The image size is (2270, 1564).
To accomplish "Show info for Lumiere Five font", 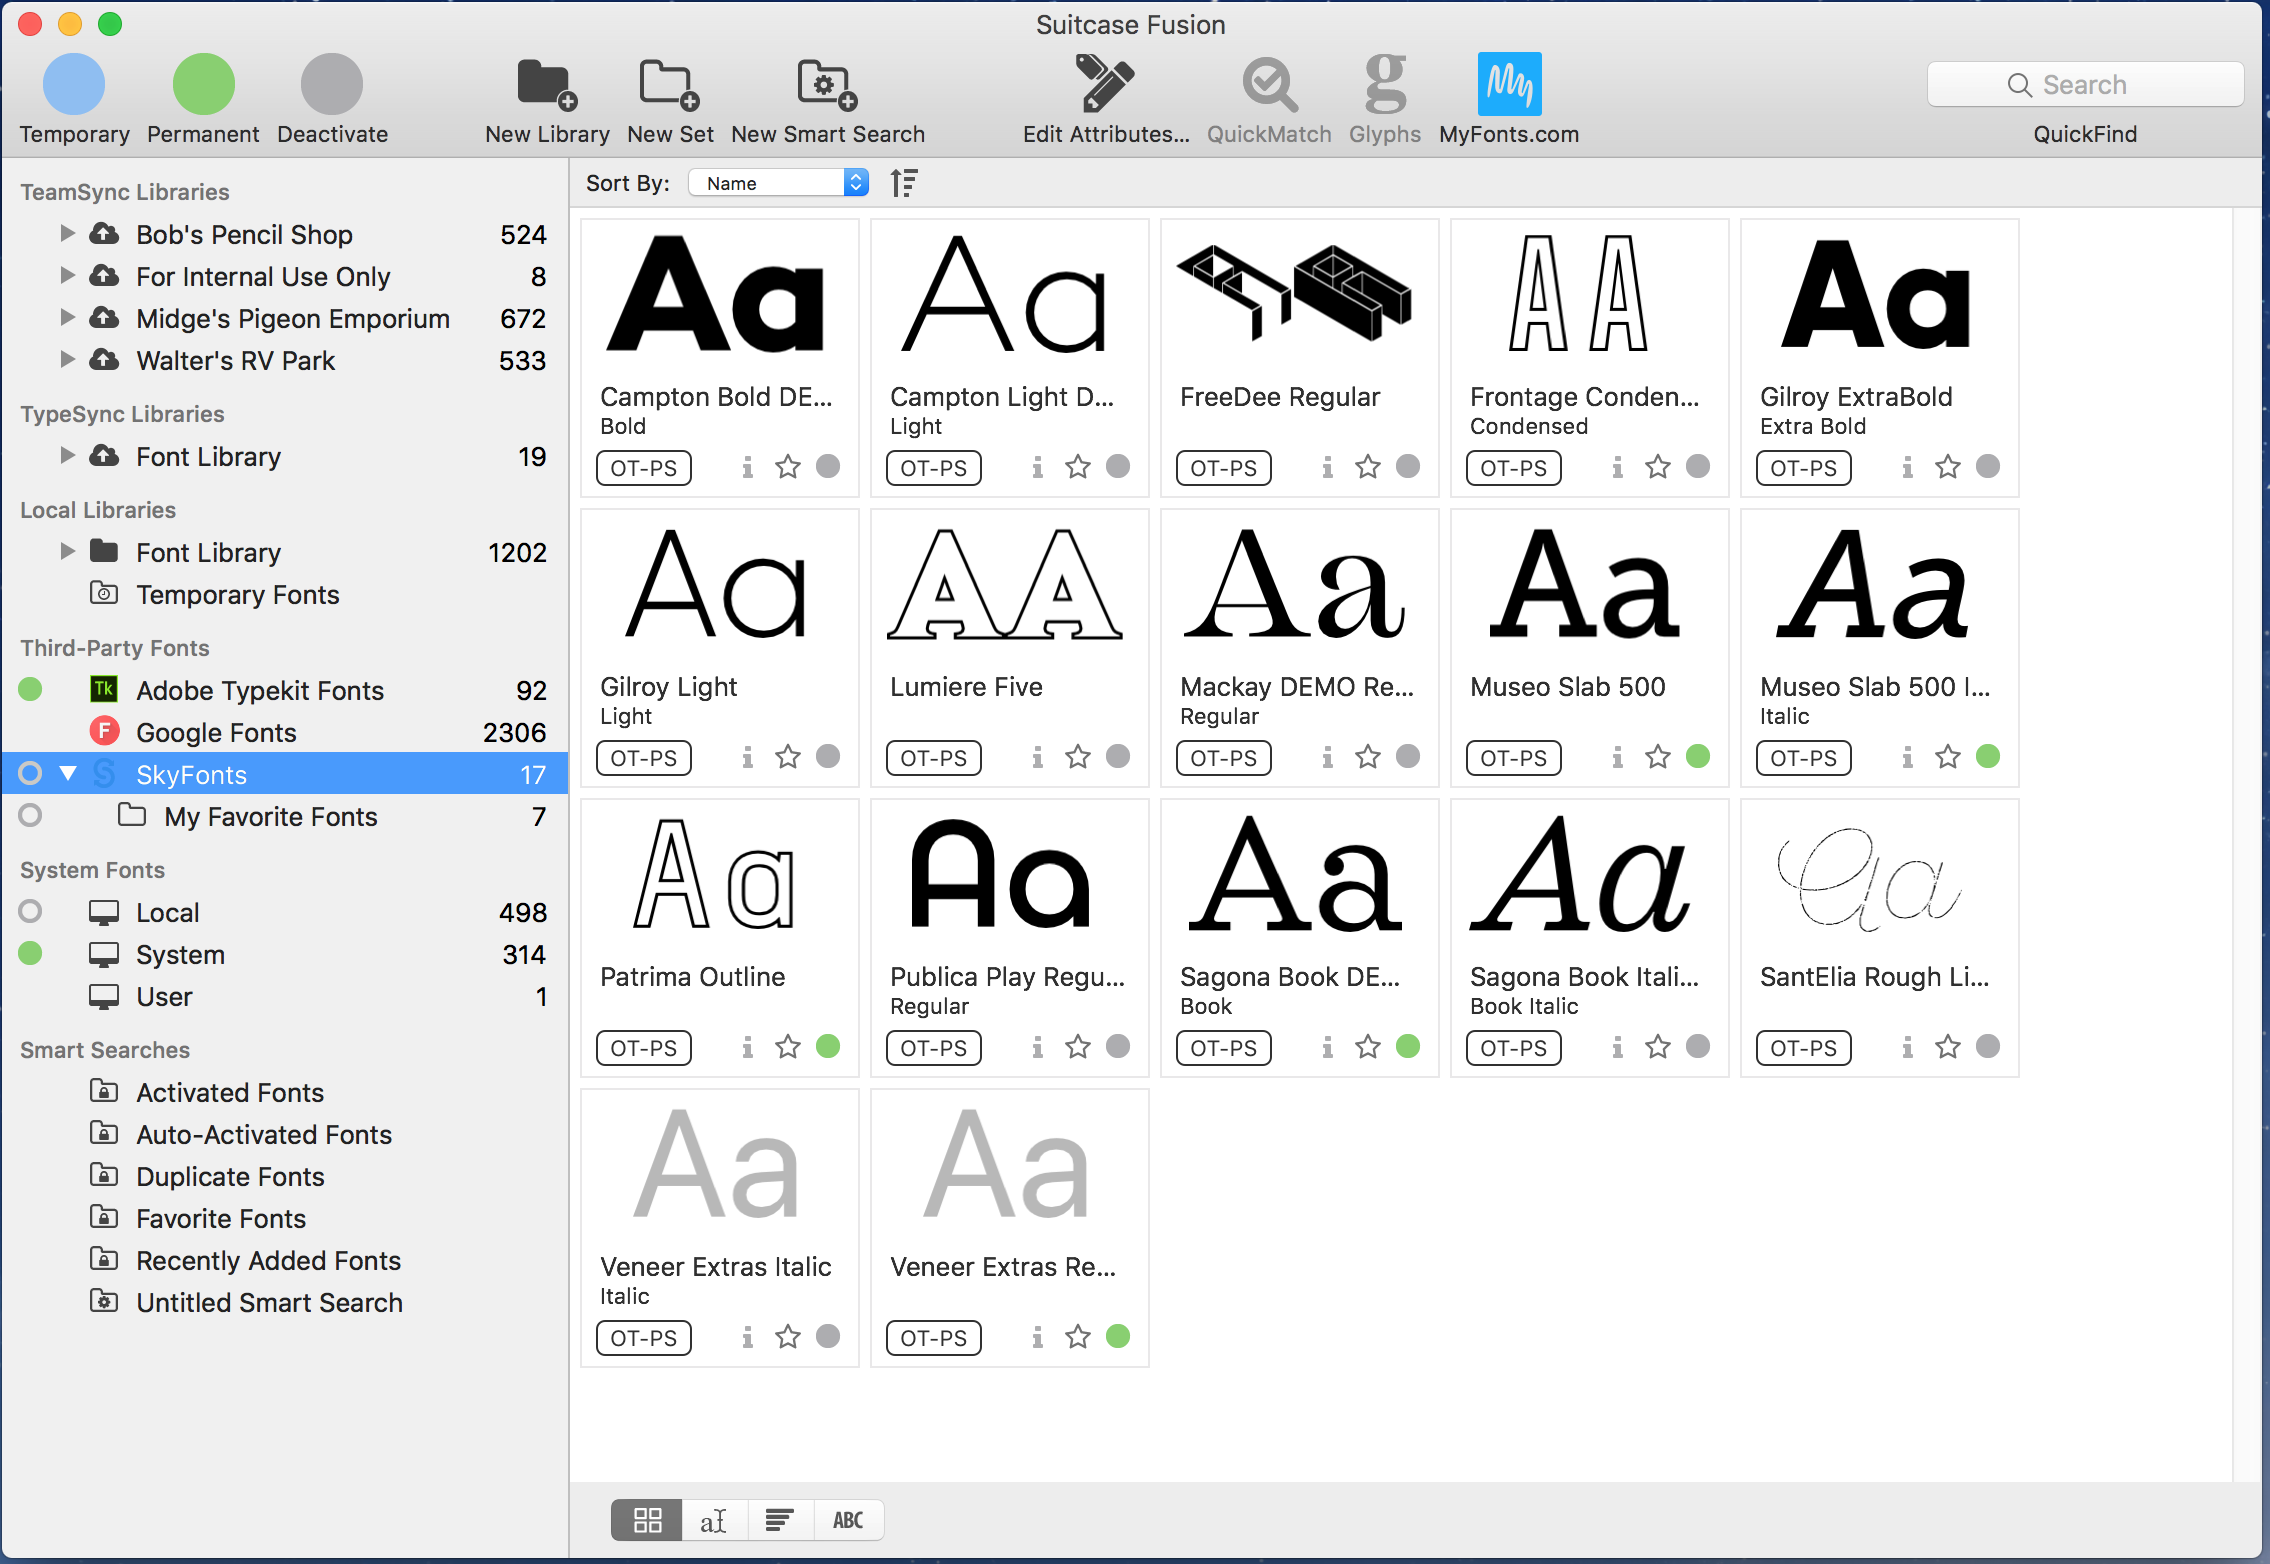I will click(x=1037, y=757).
